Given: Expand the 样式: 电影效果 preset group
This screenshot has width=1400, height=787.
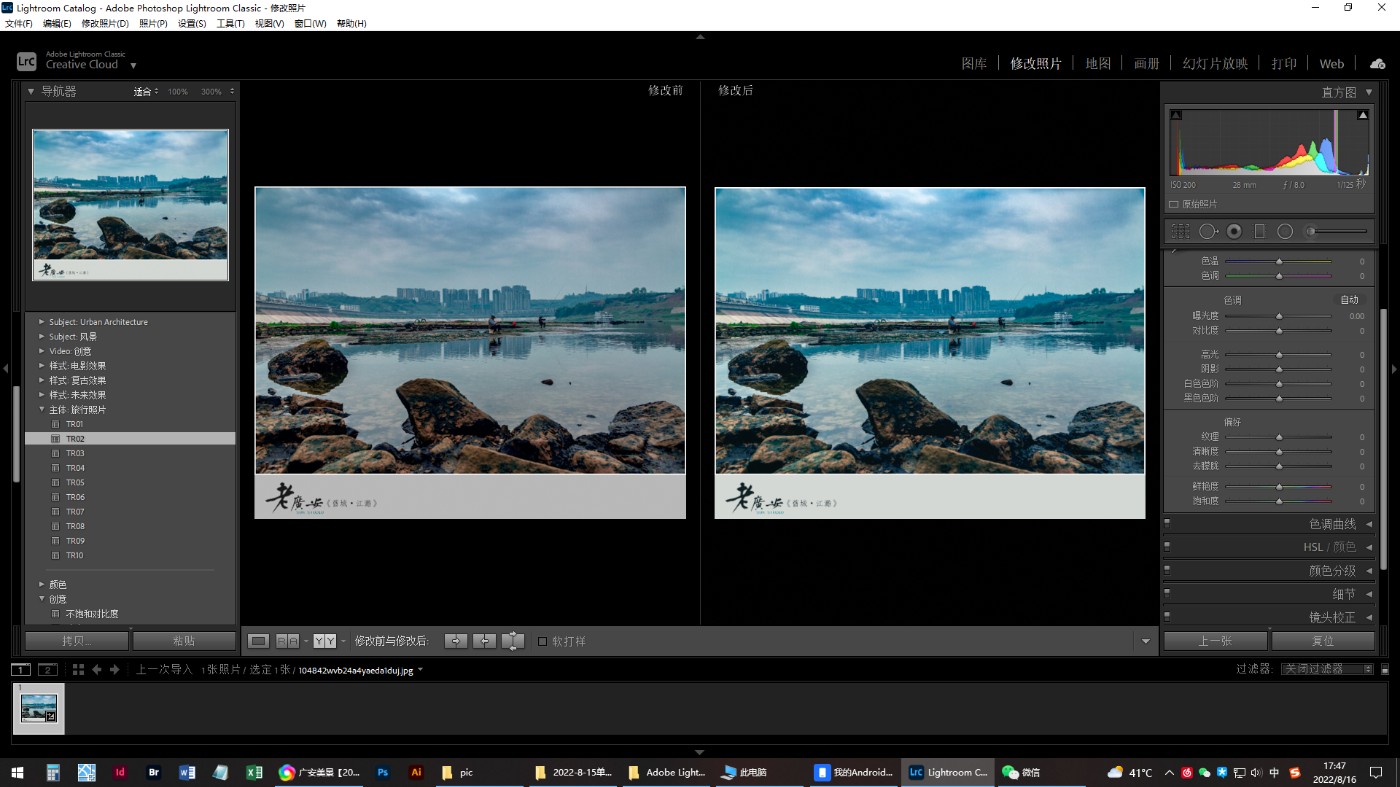Looking at the screenshot, I should tap(42, 366).
